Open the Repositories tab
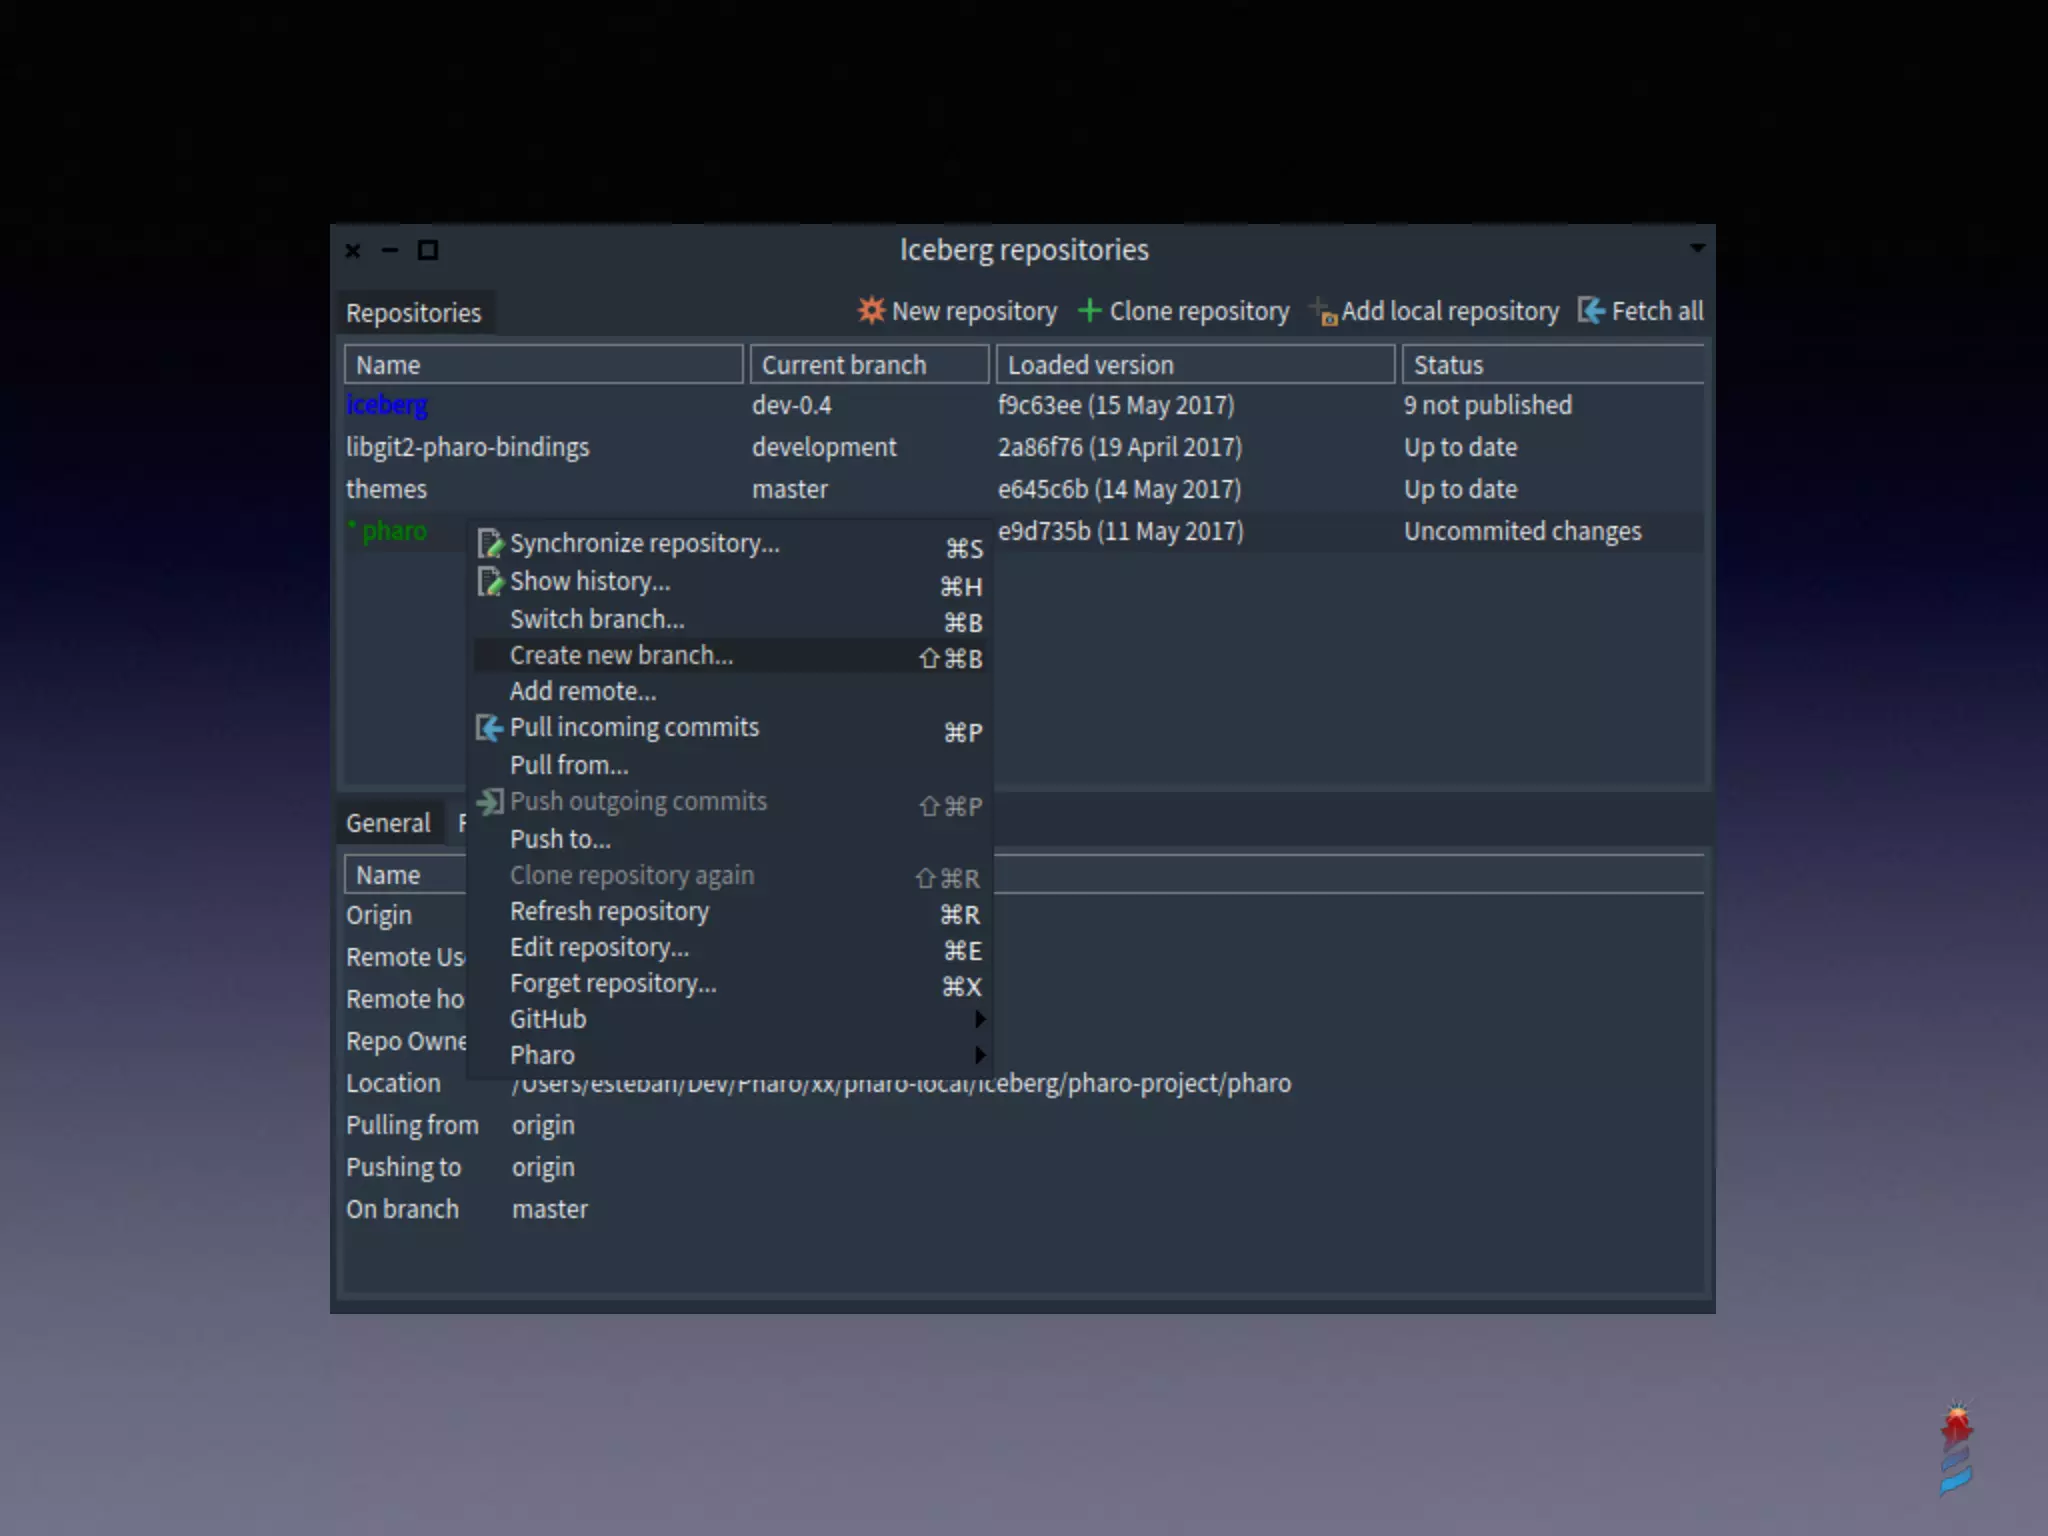Viewport: 2048px width, 1536px height. pyautogui.click(x=413, y=313)
